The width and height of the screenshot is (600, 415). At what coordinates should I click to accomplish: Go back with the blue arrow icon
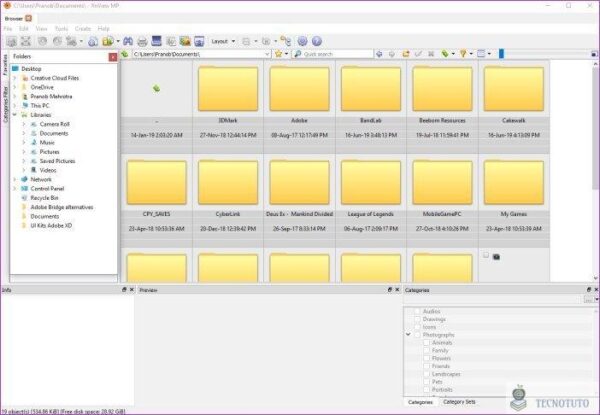[x=379, y=54]
